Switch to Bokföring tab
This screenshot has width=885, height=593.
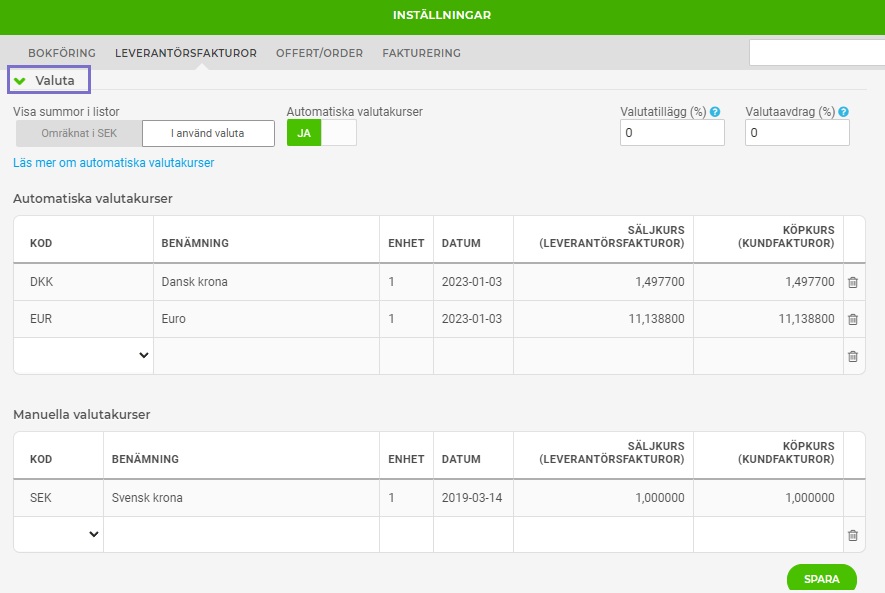pyautogui.click(x=62, y=53)
